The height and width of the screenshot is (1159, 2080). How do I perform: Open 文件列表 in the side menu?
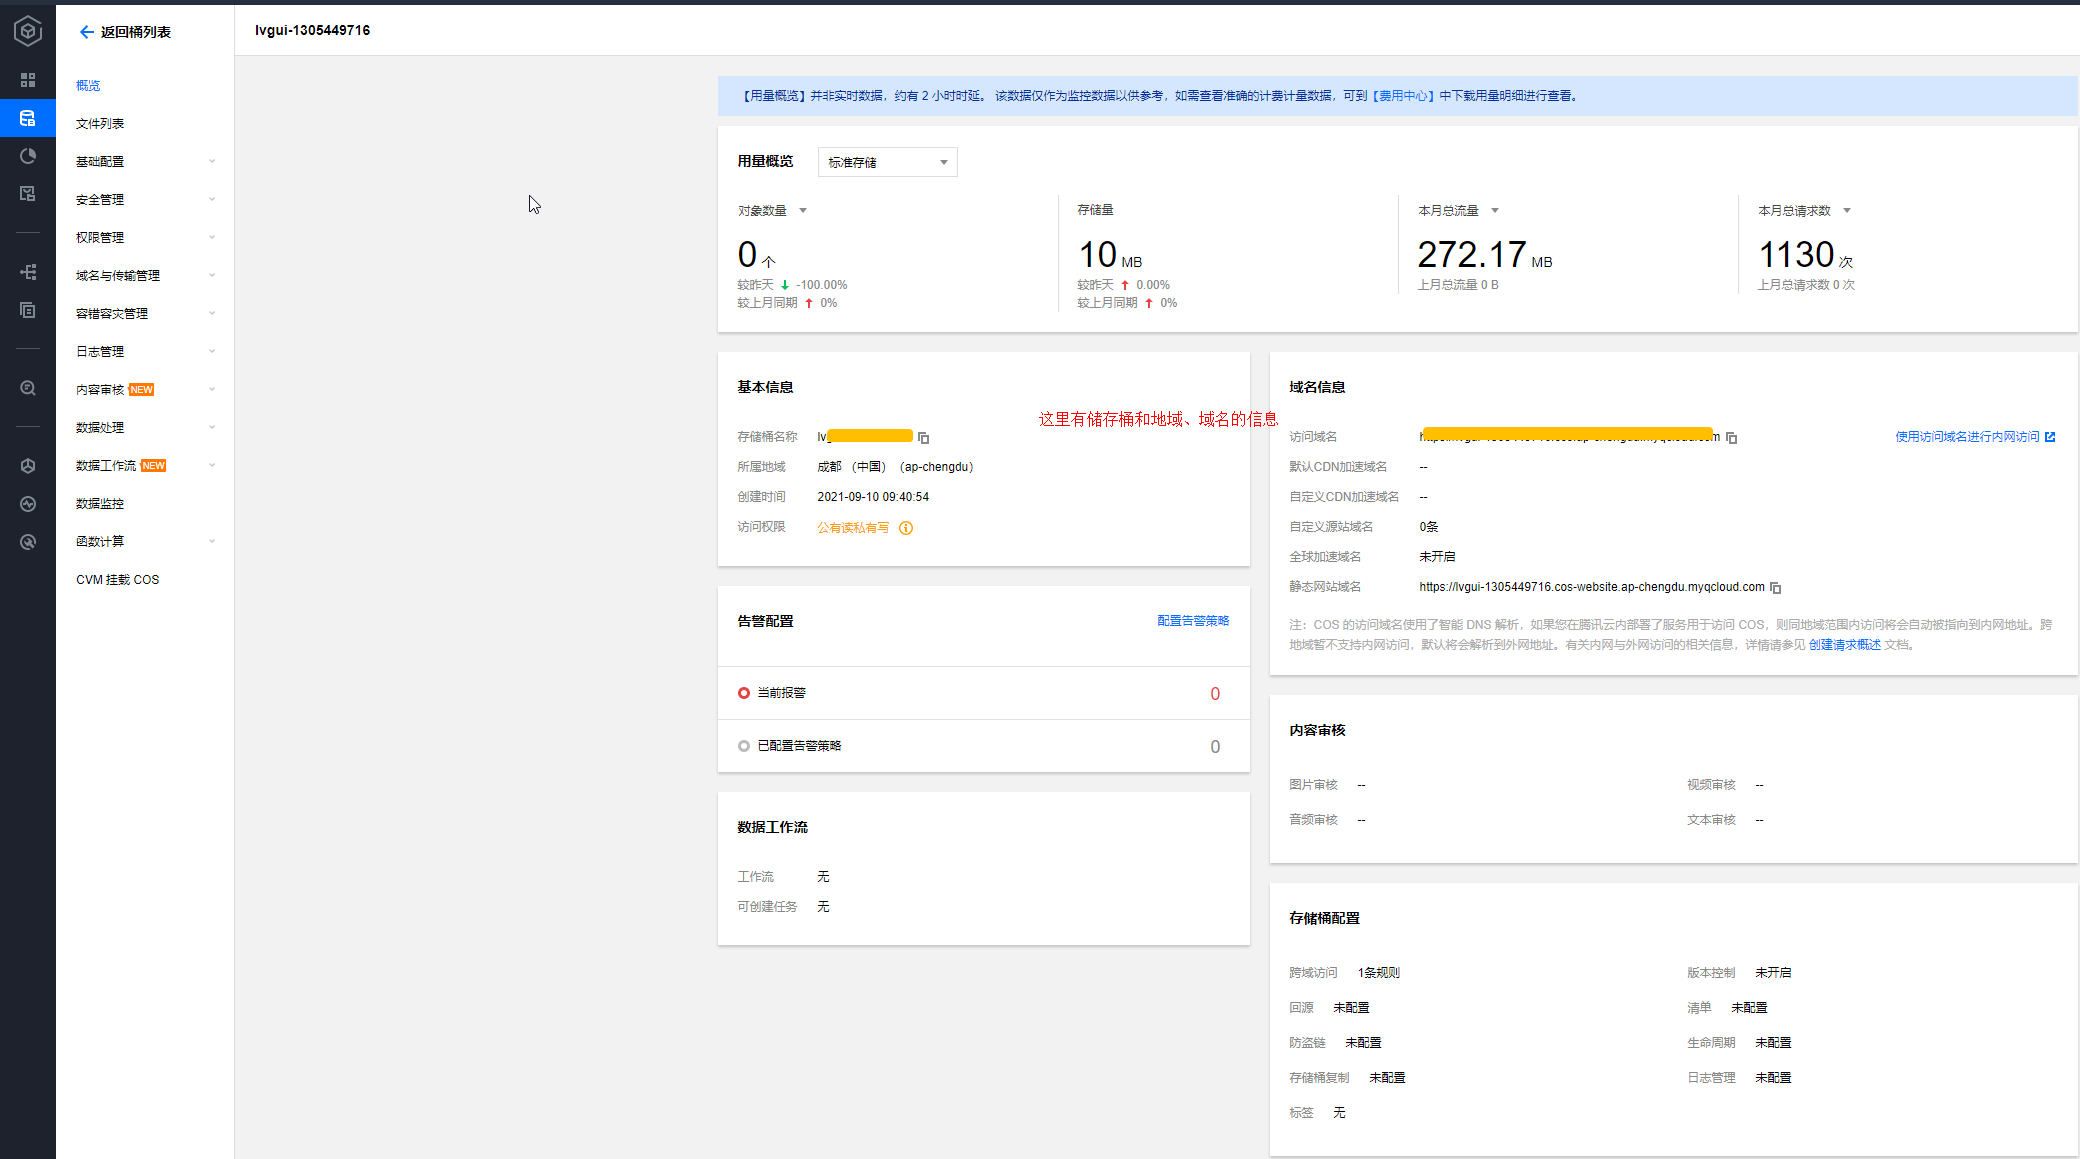pos(100,124)
